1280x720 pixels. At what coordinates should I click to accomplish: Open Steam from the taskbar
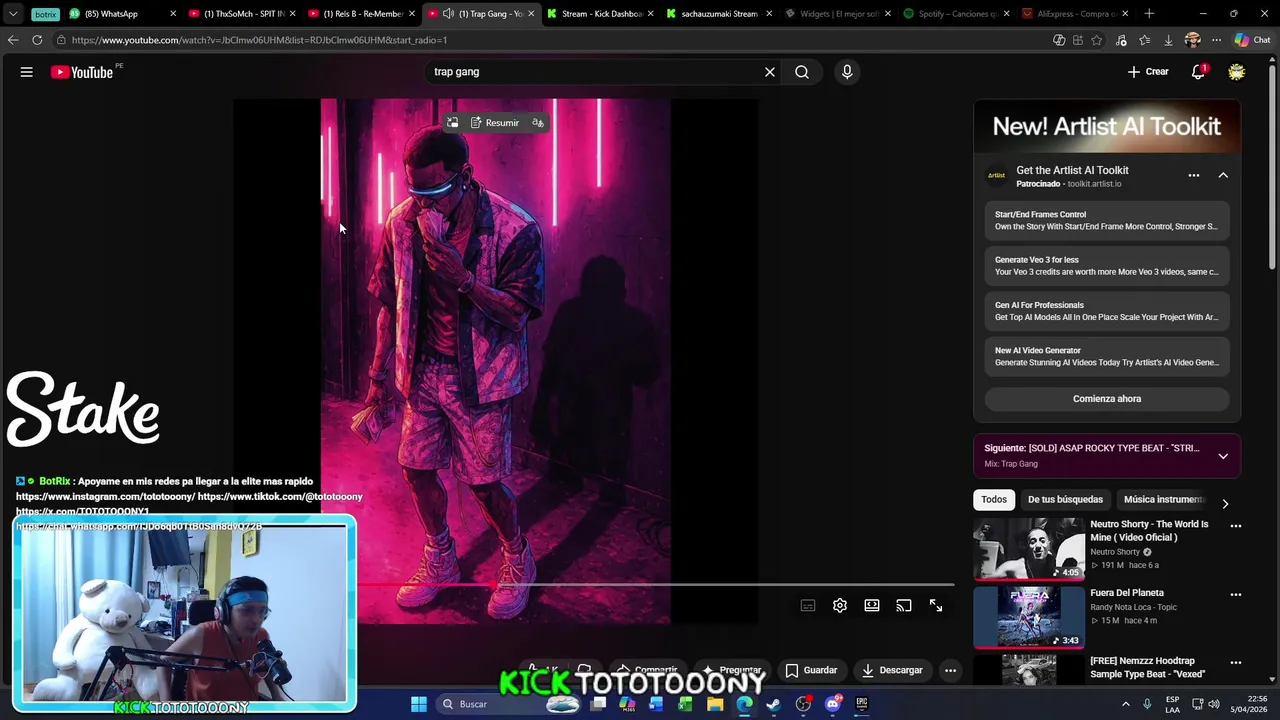coord(773,704)
